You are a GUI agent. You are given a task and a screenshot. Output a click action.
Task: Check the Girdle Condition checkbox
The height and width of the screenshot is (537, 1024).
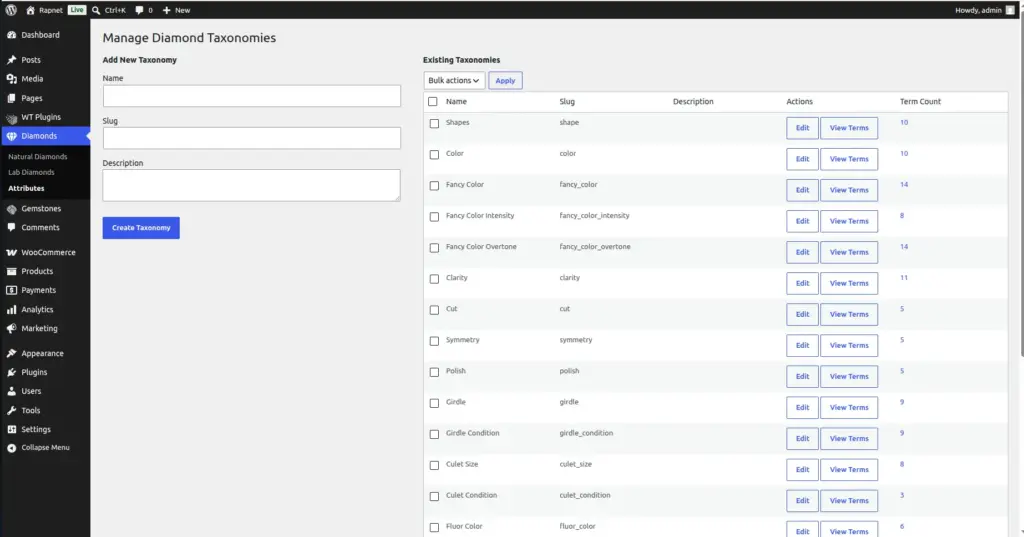434,434
